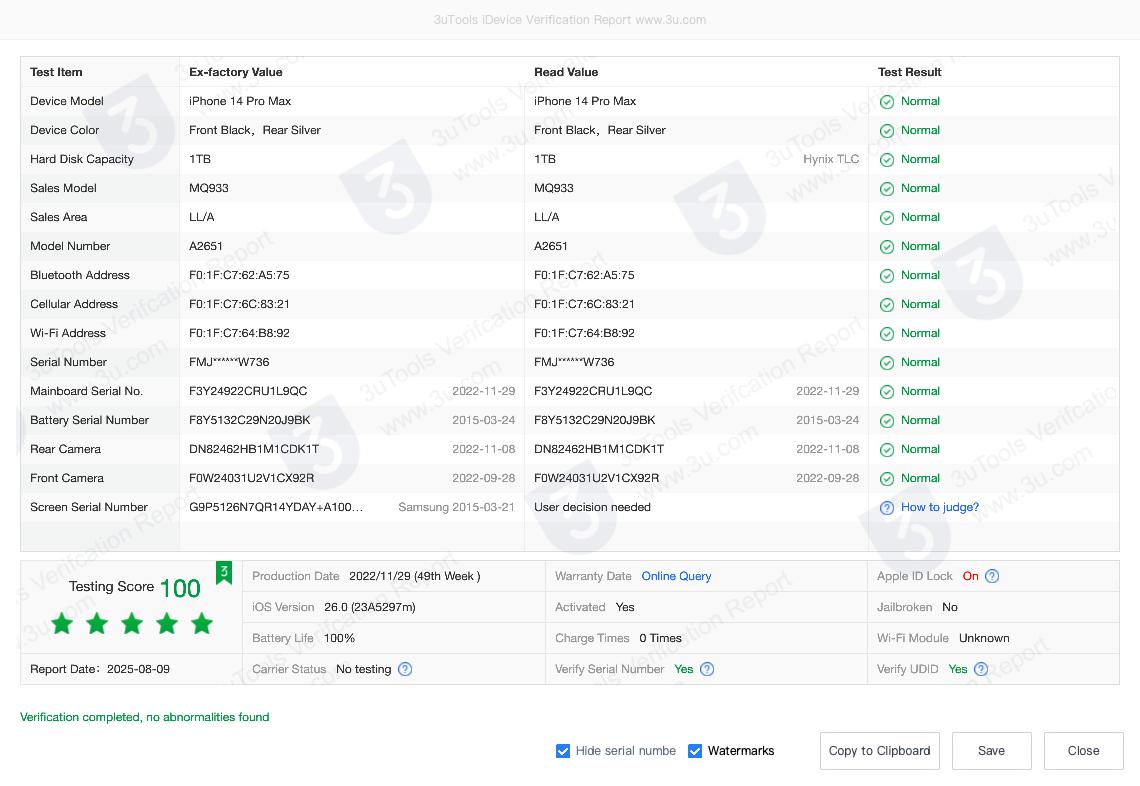
Task: Click the Wi-Fi Address Normal checkmark icon
Action: tap(886, 334)
